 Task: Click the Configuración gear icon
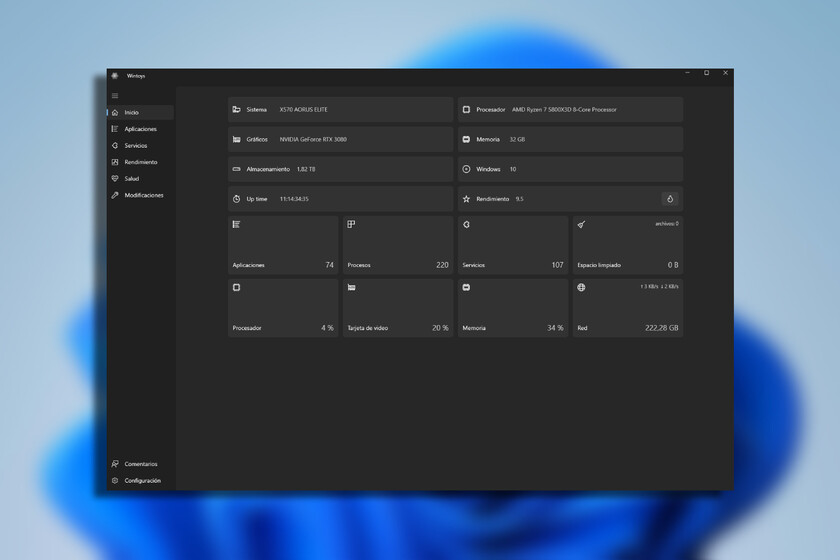(x=115, y=481)
